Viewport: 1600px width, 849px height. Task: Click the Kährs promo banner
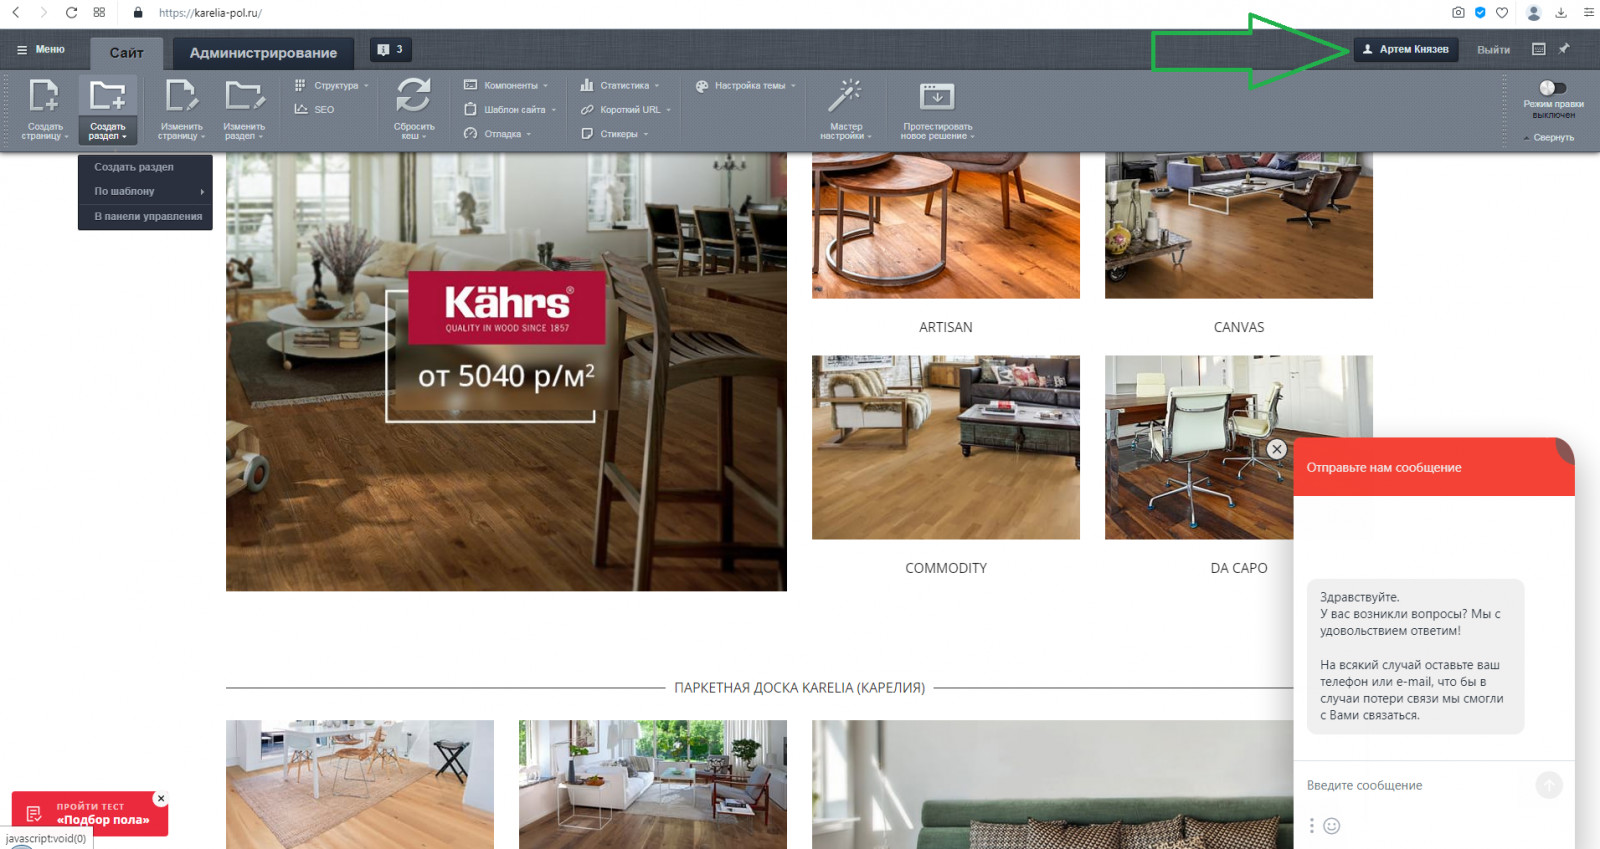(x=506, y=371)
